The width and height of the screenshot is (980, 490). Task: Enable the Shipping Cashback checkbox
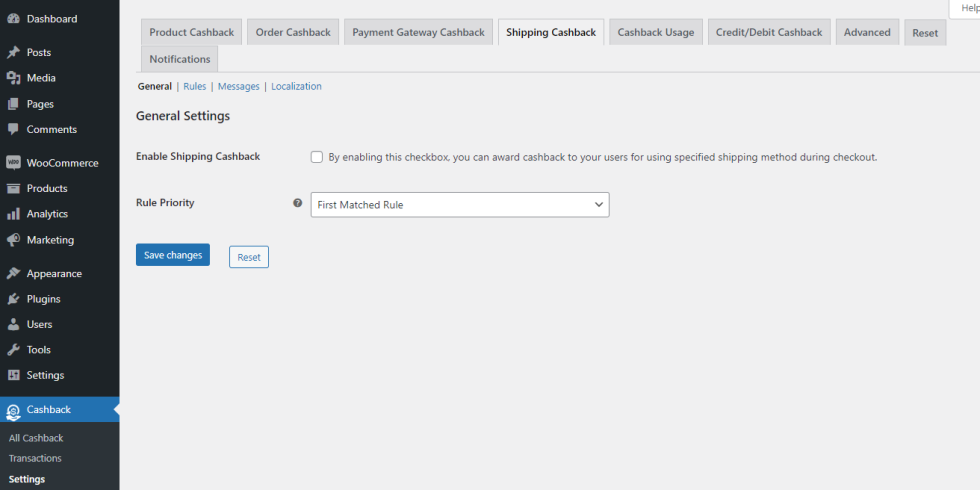[317, 157]
